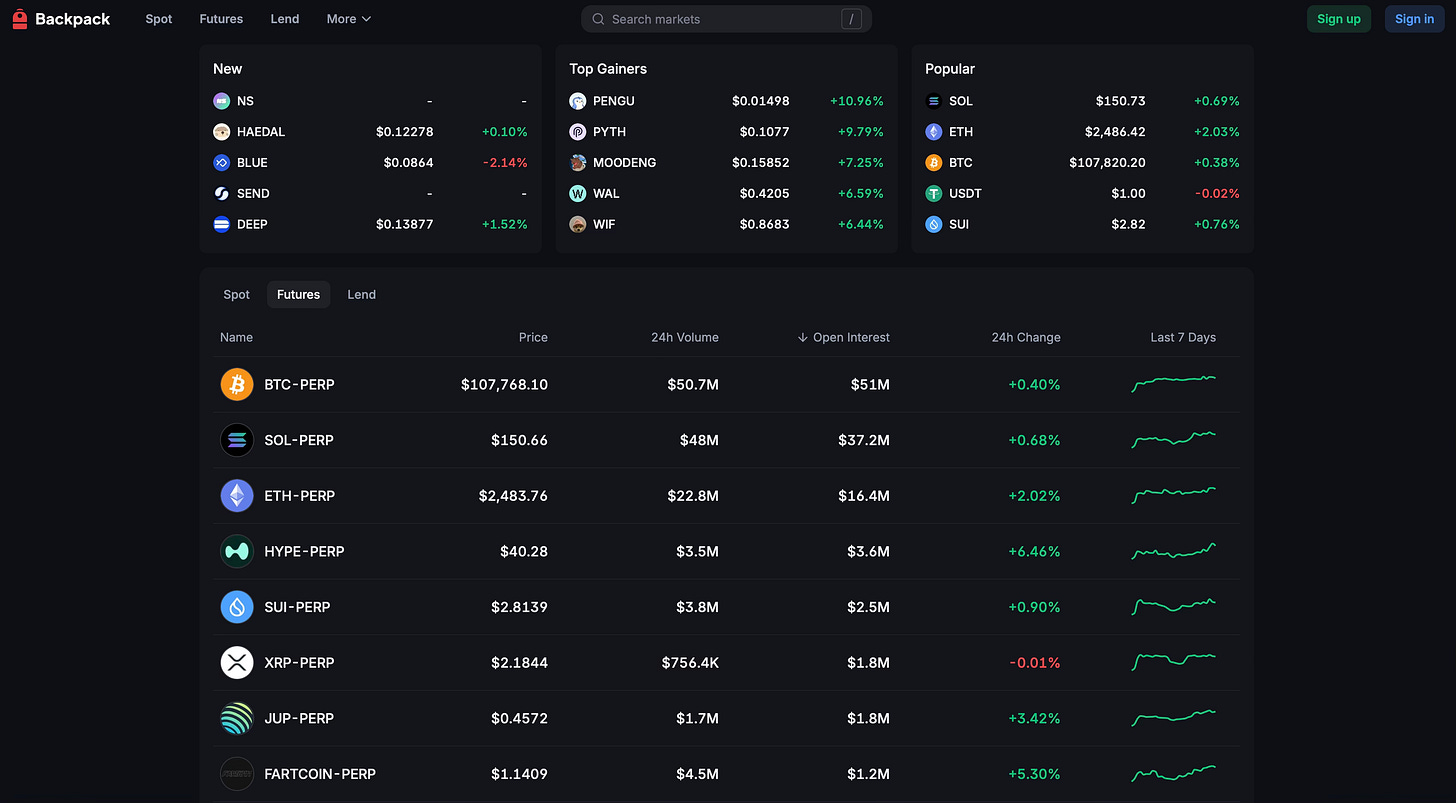The width and height of the screenshot is (1456, 803).
Task: Sort by Name column header
Action: pyautogui.click(x=236, y=338)
